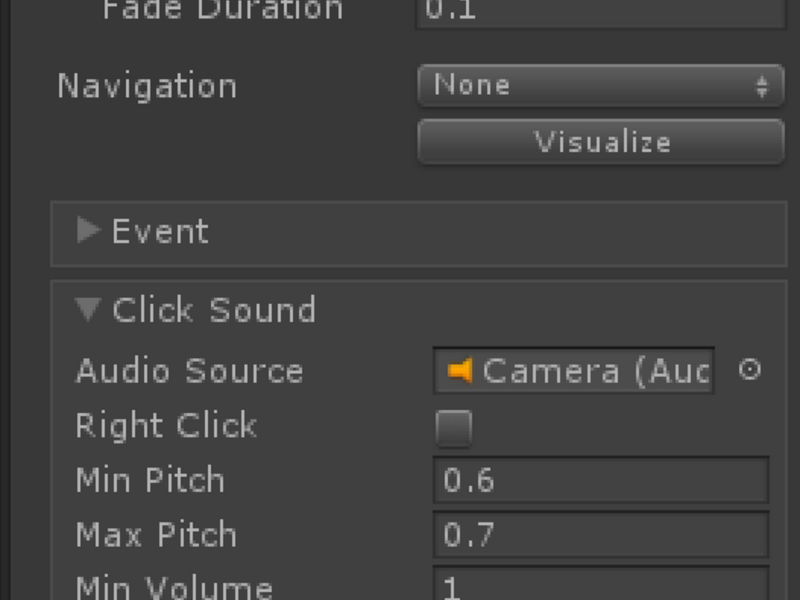Focus the Max Pitch field showing 0.7
The height and width of the screenshot is (600, 800).
(x=601, y=534)
